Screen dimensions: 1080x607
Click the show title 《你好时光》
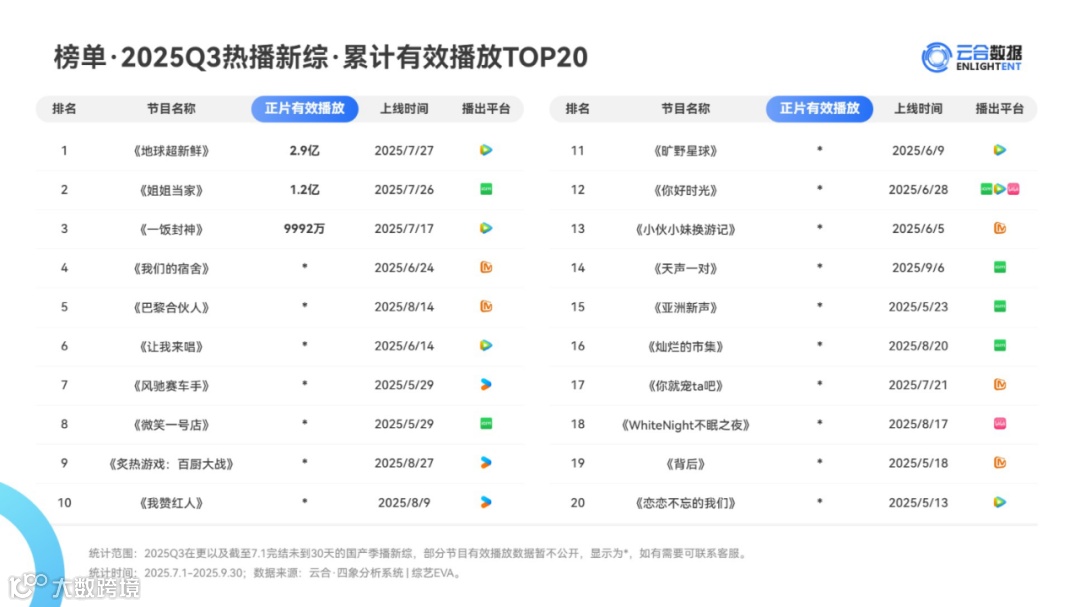pos(685,190)
